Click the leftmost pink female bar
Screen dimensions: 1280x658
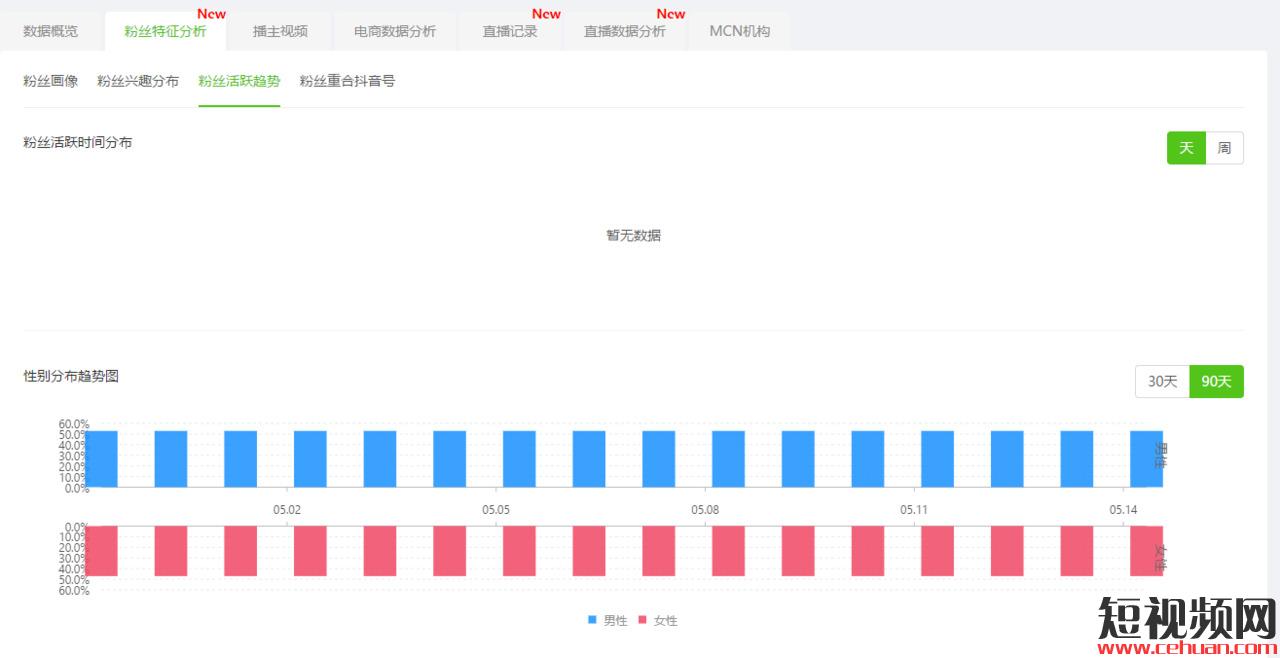pos(101,551)
